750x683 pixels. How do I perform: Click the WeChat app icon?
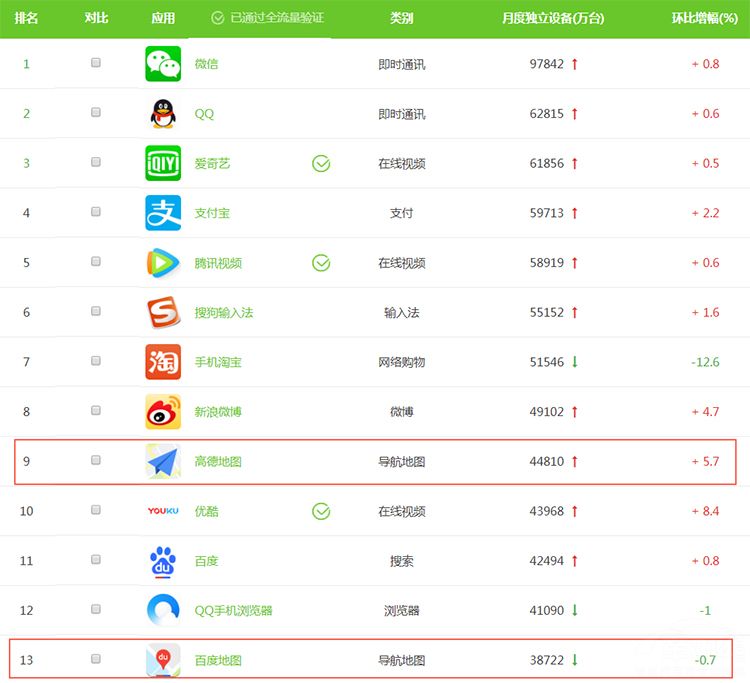pyautogui.click(x=163, y=64)
